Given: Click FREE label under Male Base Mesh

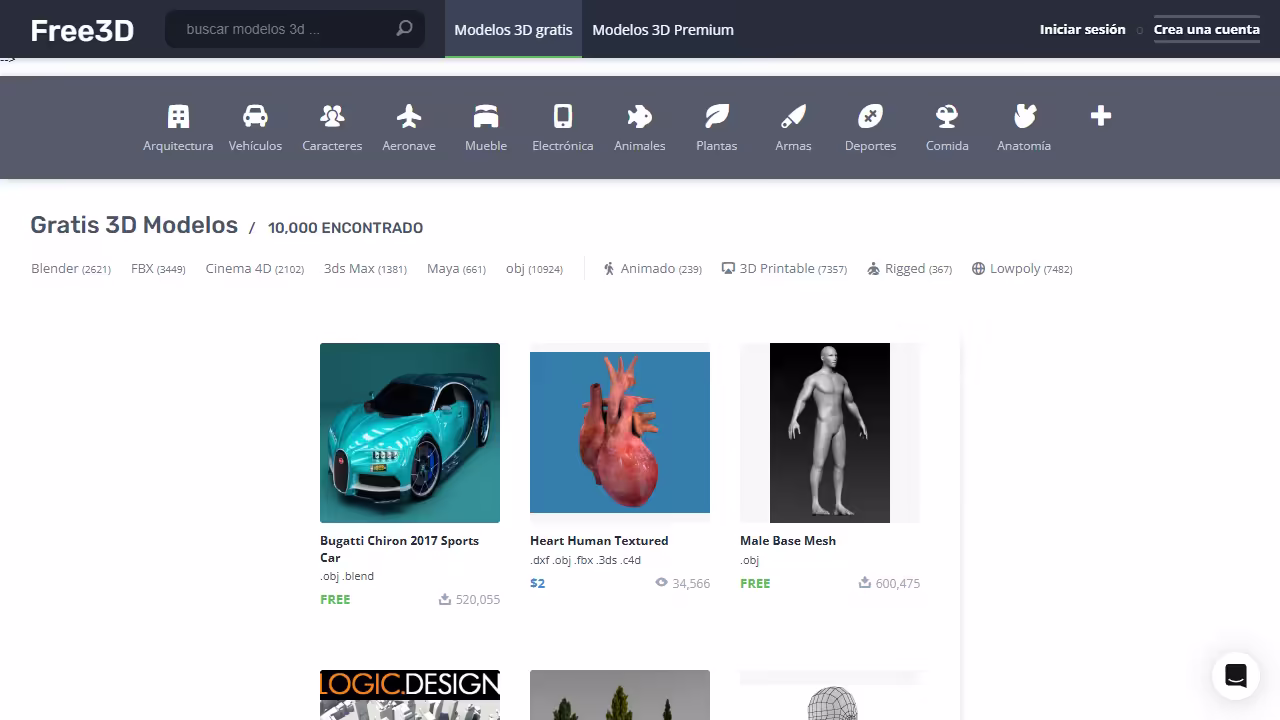Looking at the screenshot, I should (x=755, y=583).
